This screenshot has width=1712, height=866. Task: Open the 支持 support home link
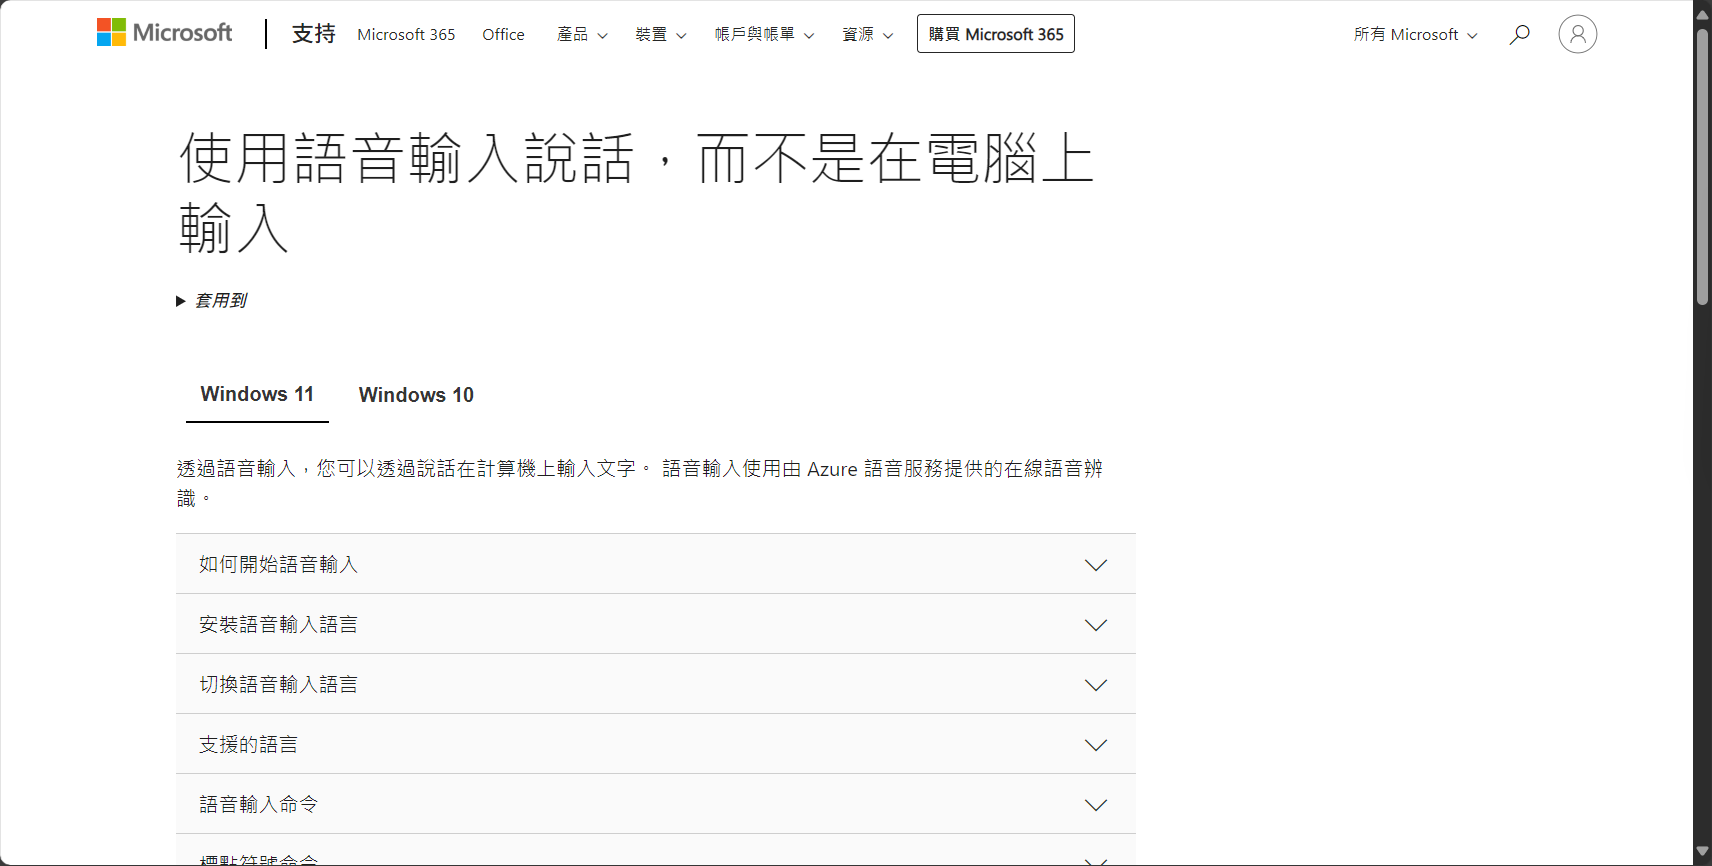click(x=313, y=34)
